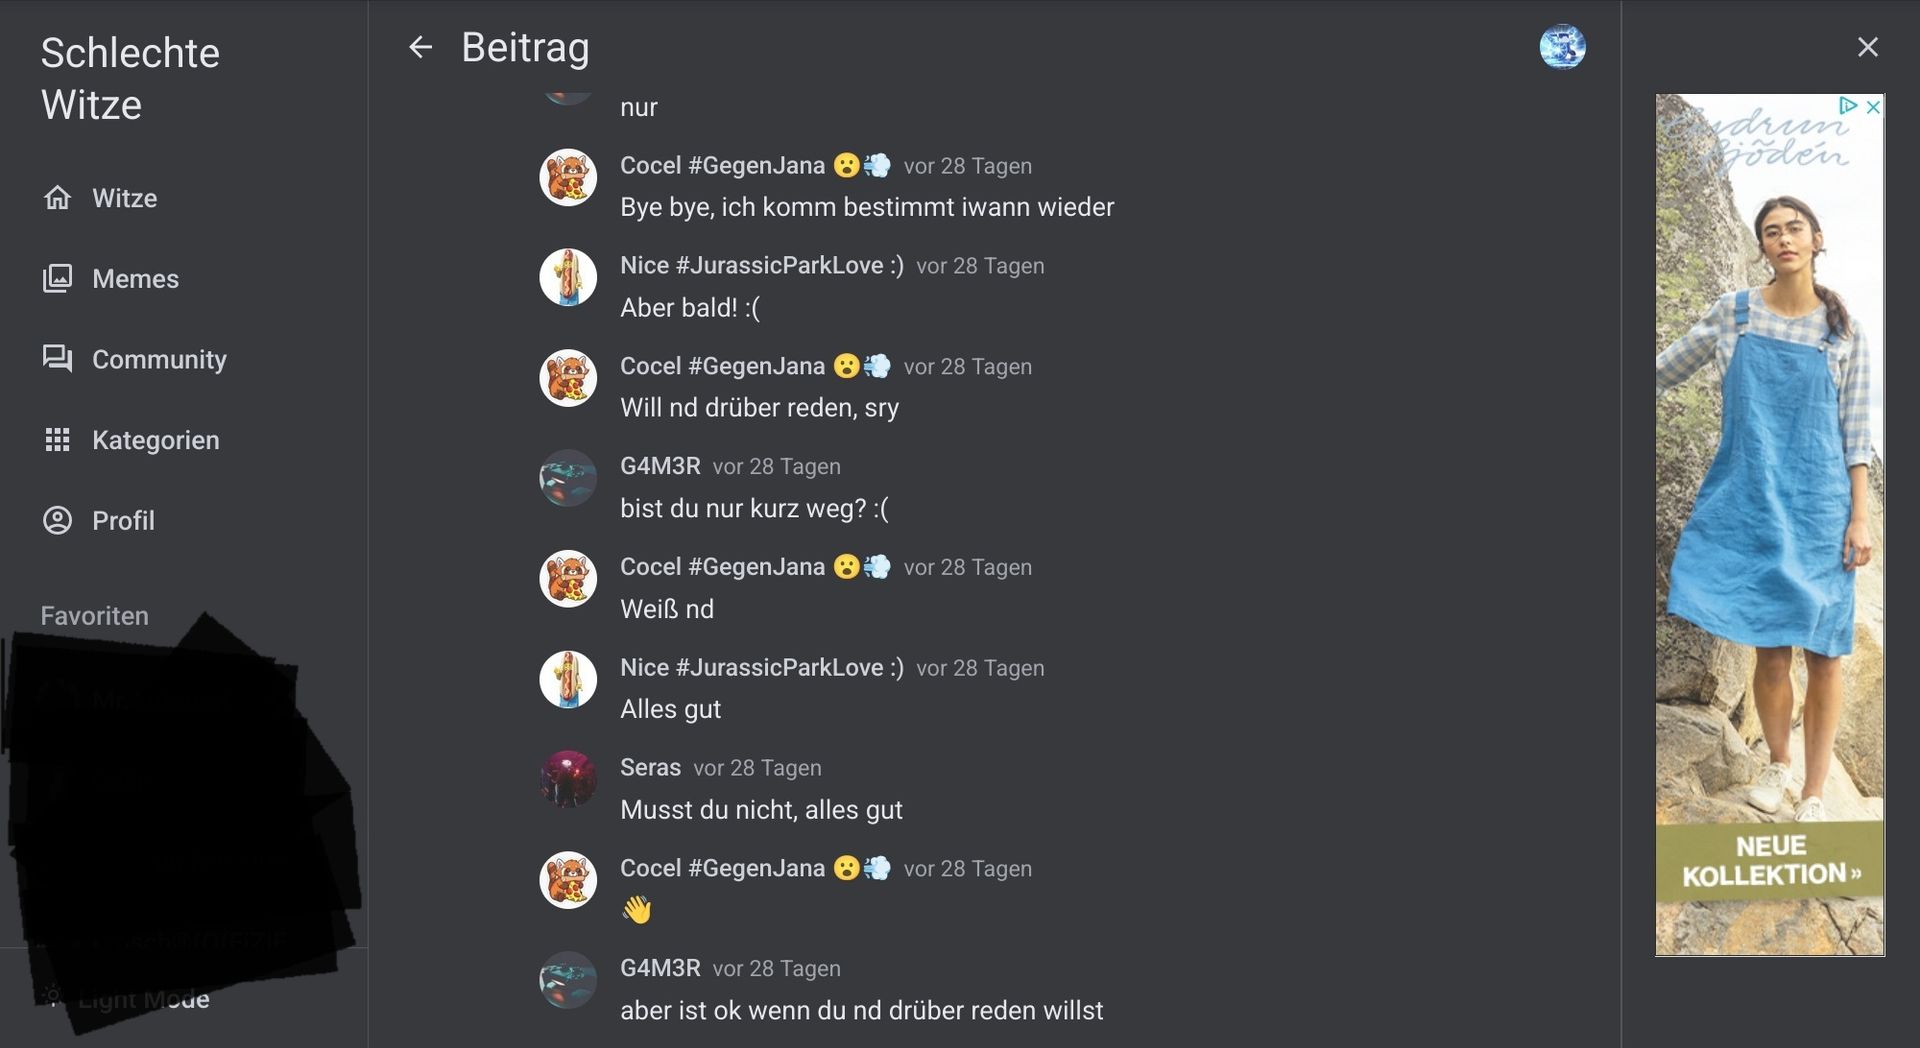Open the Witze home icon
Screen dimensions: 1920x1048
coord(58,198)
